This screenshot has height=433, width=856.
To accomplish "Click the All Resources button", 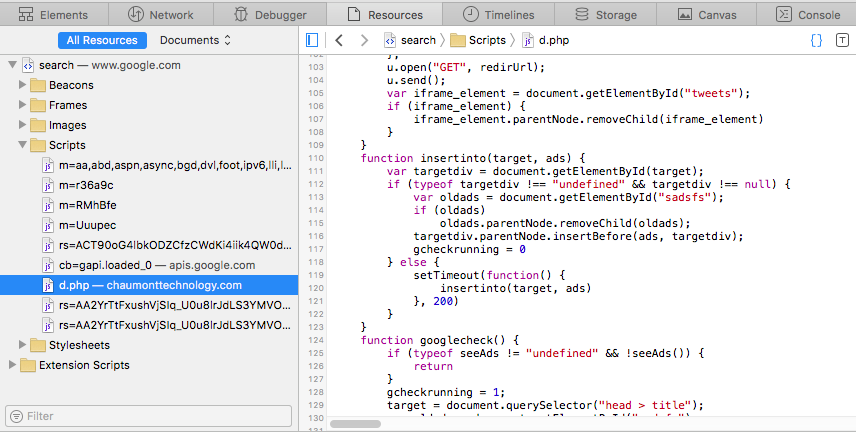I will (102, 40).
